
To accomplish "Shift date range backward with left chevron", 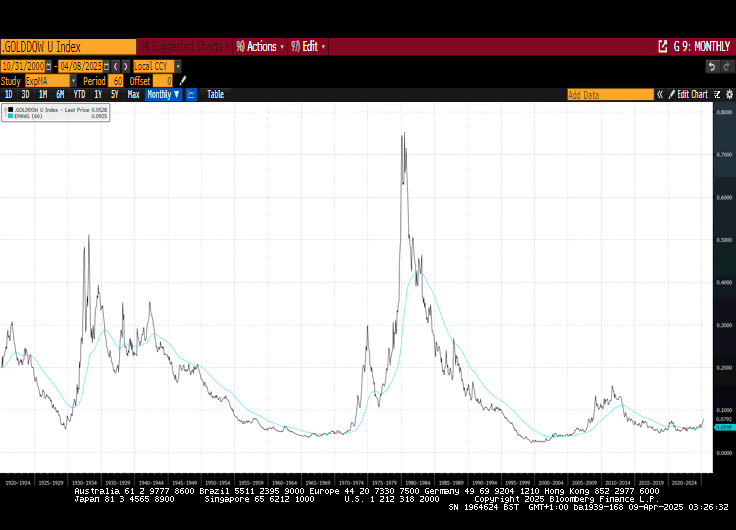I will pos(115,66).
